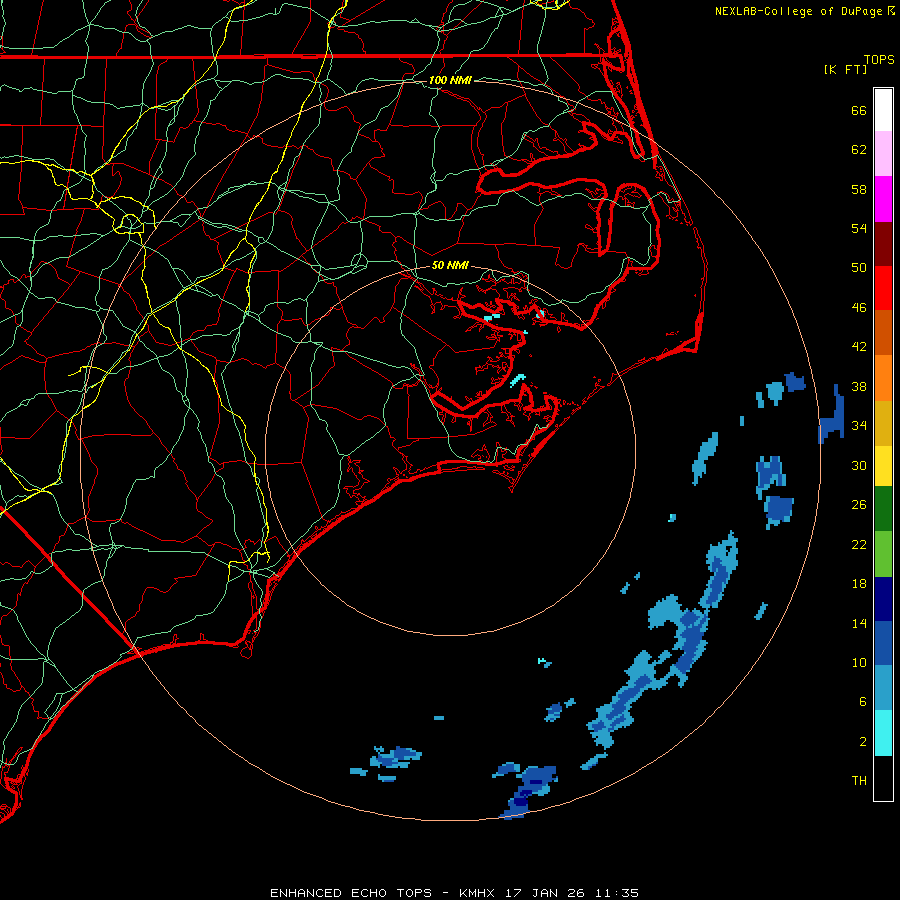This screenshot has height=900, width=900.
Task: Click the '[K FT]' units label
Action: pos(845,69)
